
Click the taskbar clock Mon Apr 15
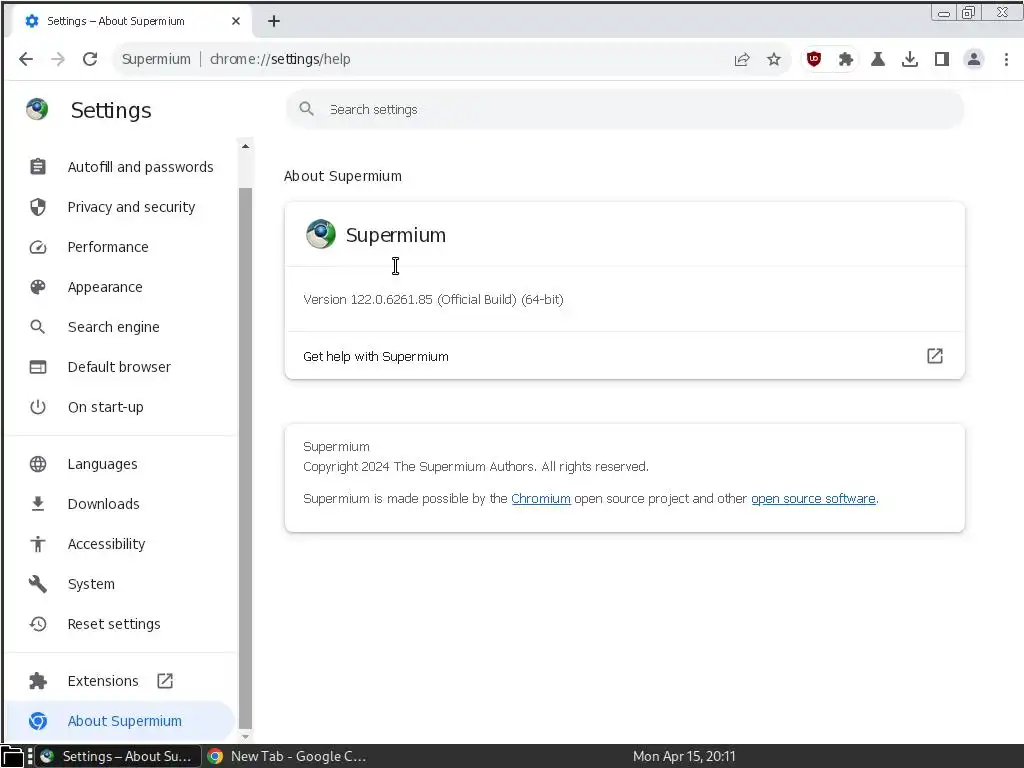coord(684,756)
